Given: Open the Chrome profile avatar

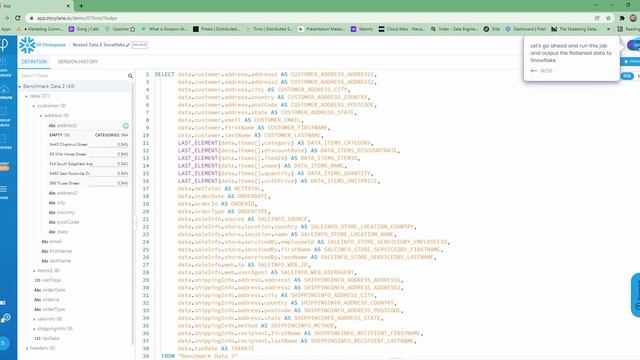Looking at the screenshot, I should [633, 18].
